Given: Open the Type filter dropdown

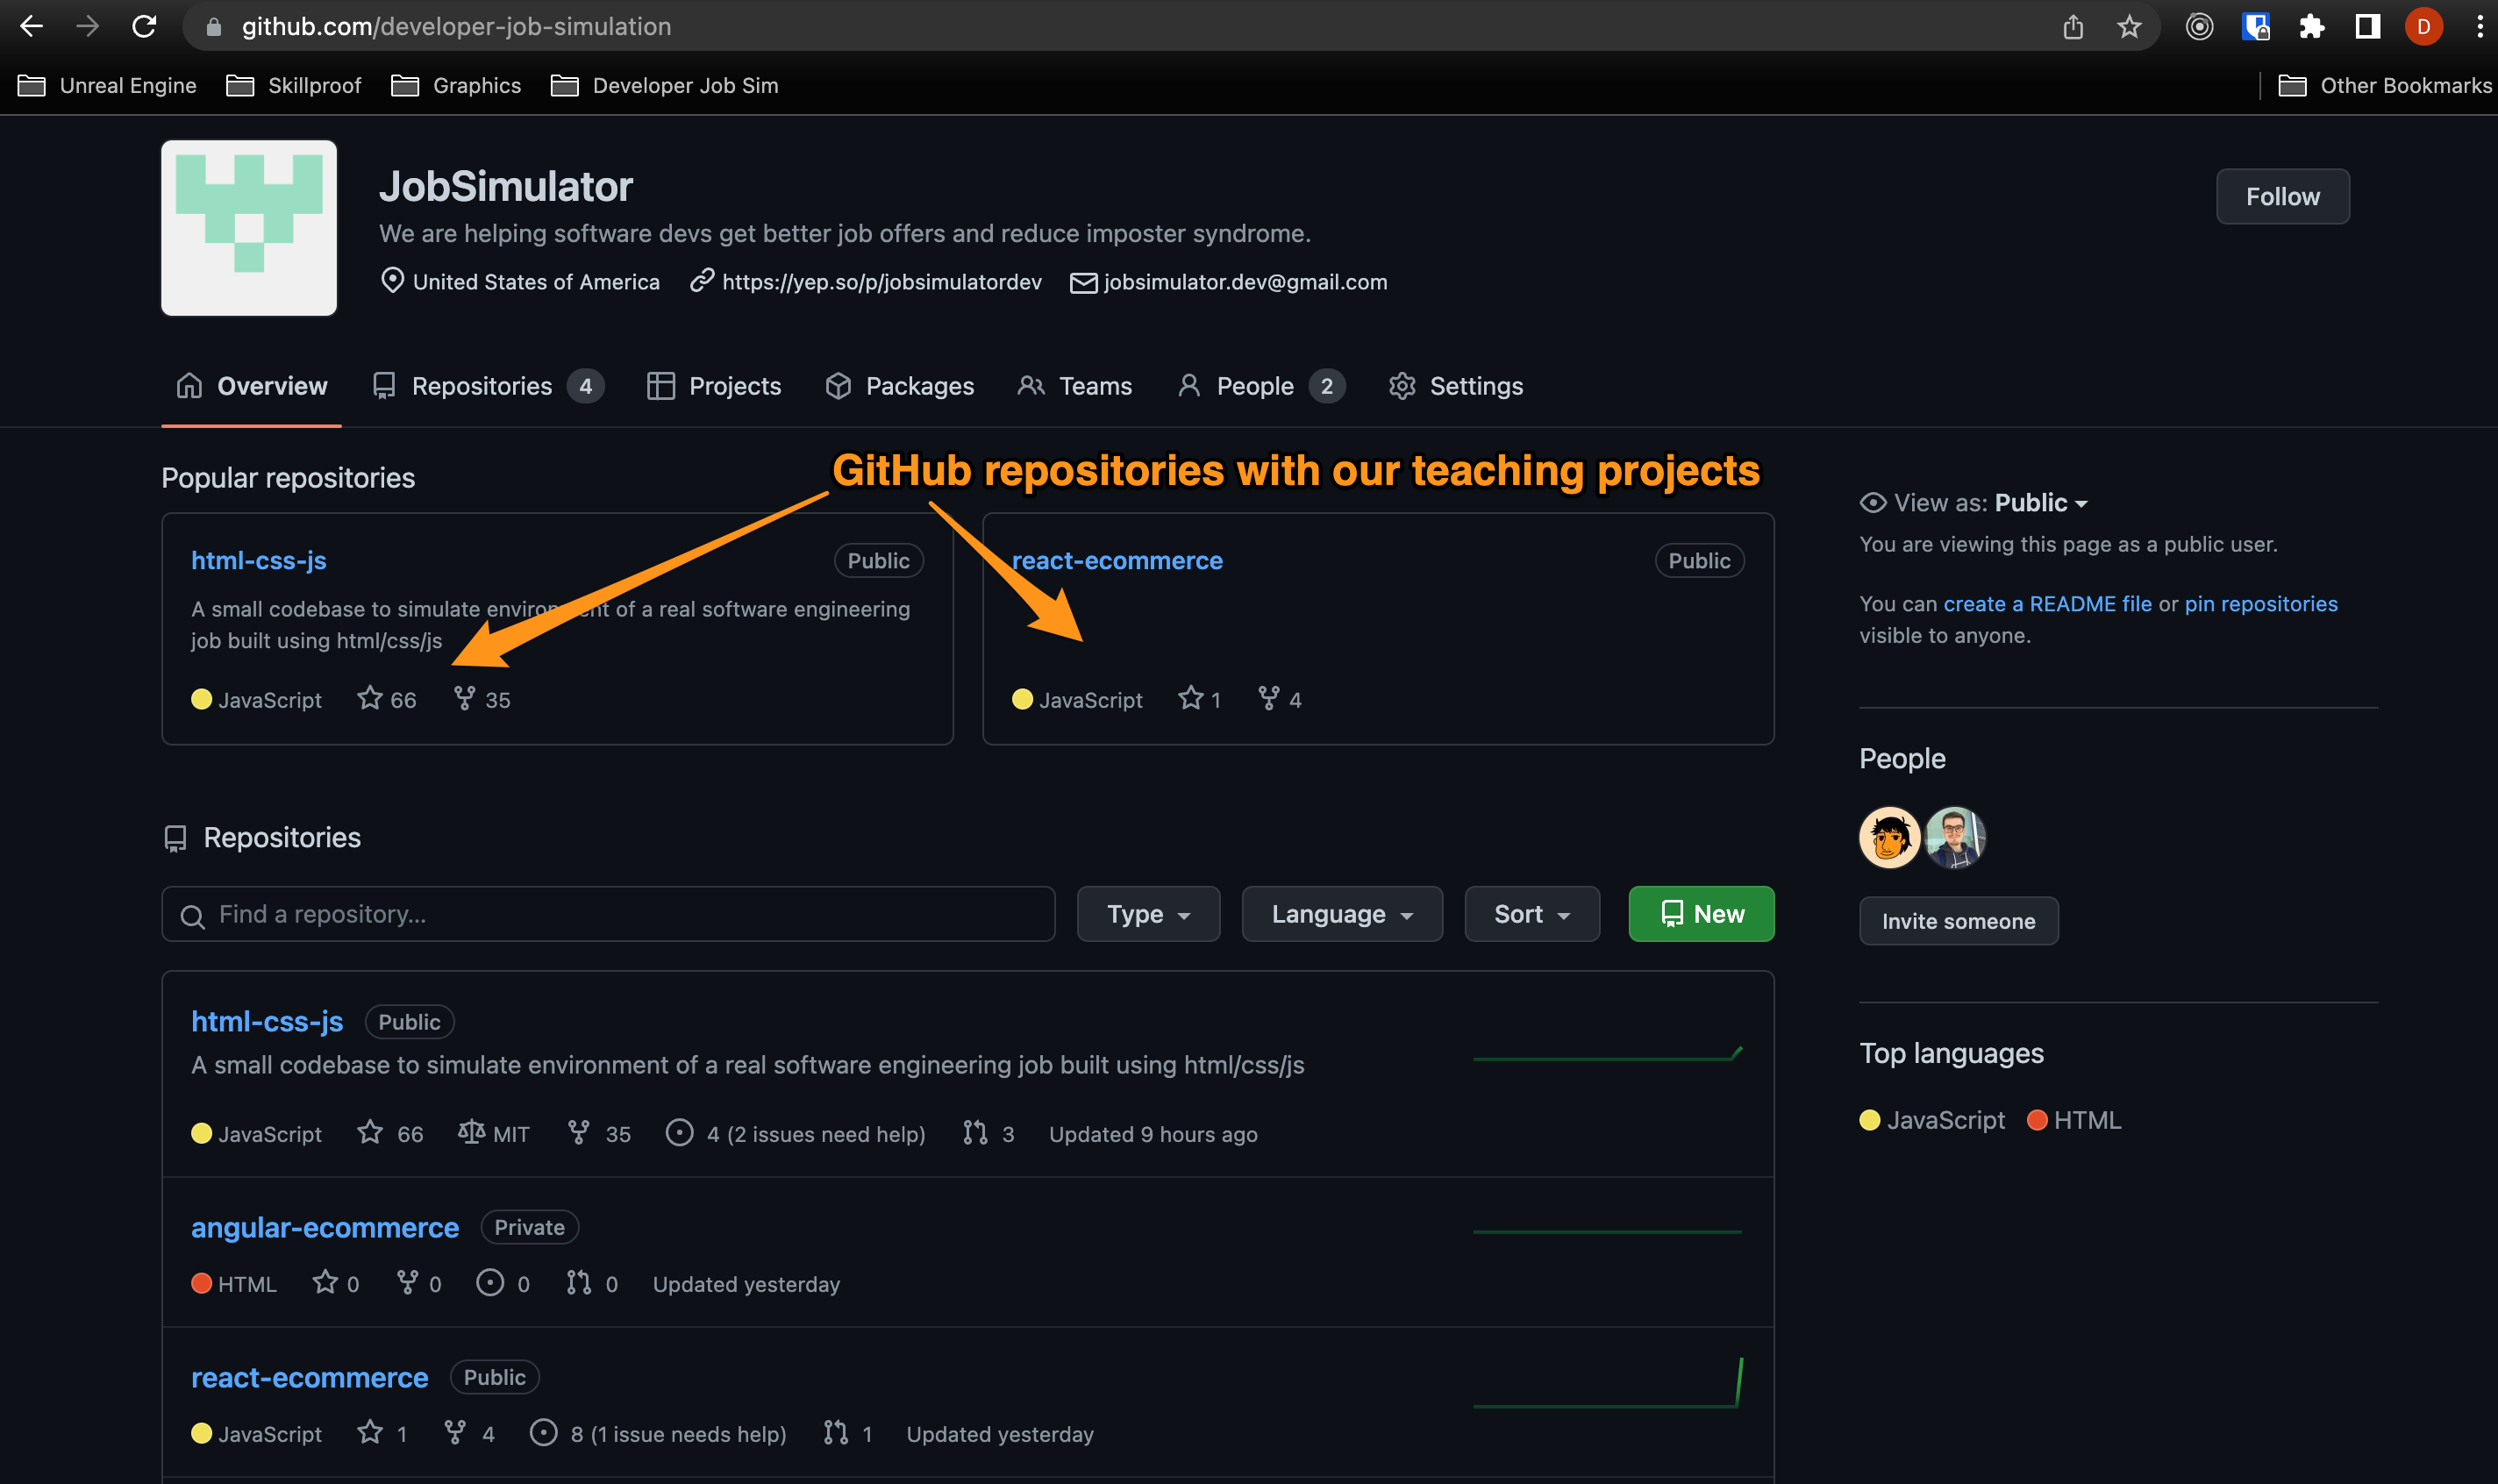Looking at the screenshot, I should 1148,914.
